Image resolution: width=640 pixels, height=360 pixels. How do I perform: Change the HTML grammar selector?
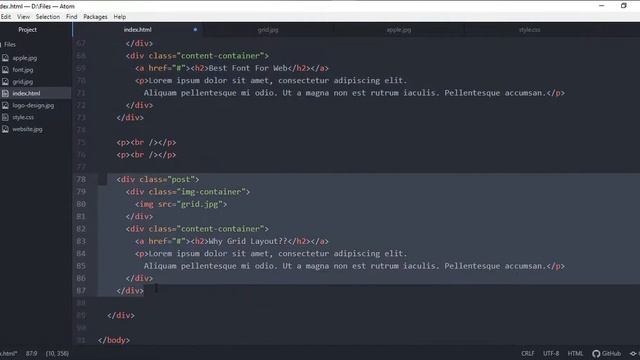pyautogui.click(x=575, y=353)
